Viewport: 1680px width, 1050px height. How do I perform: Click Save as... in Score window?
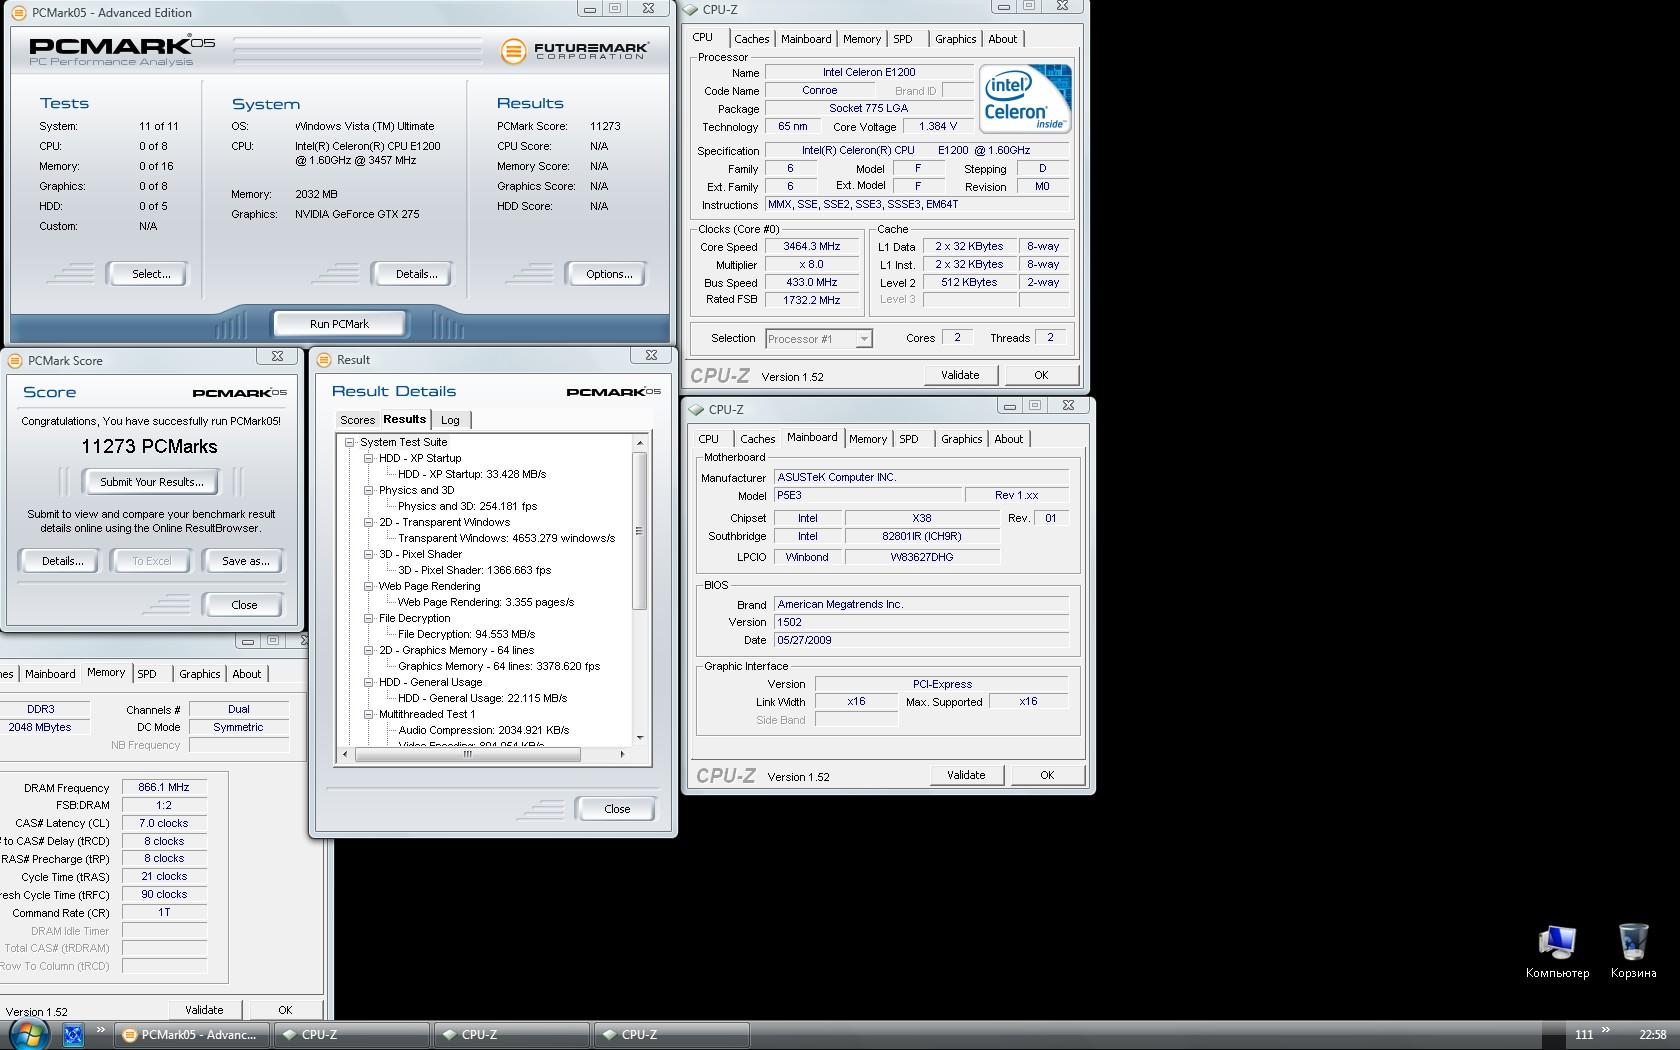click(x=245, y=561)
